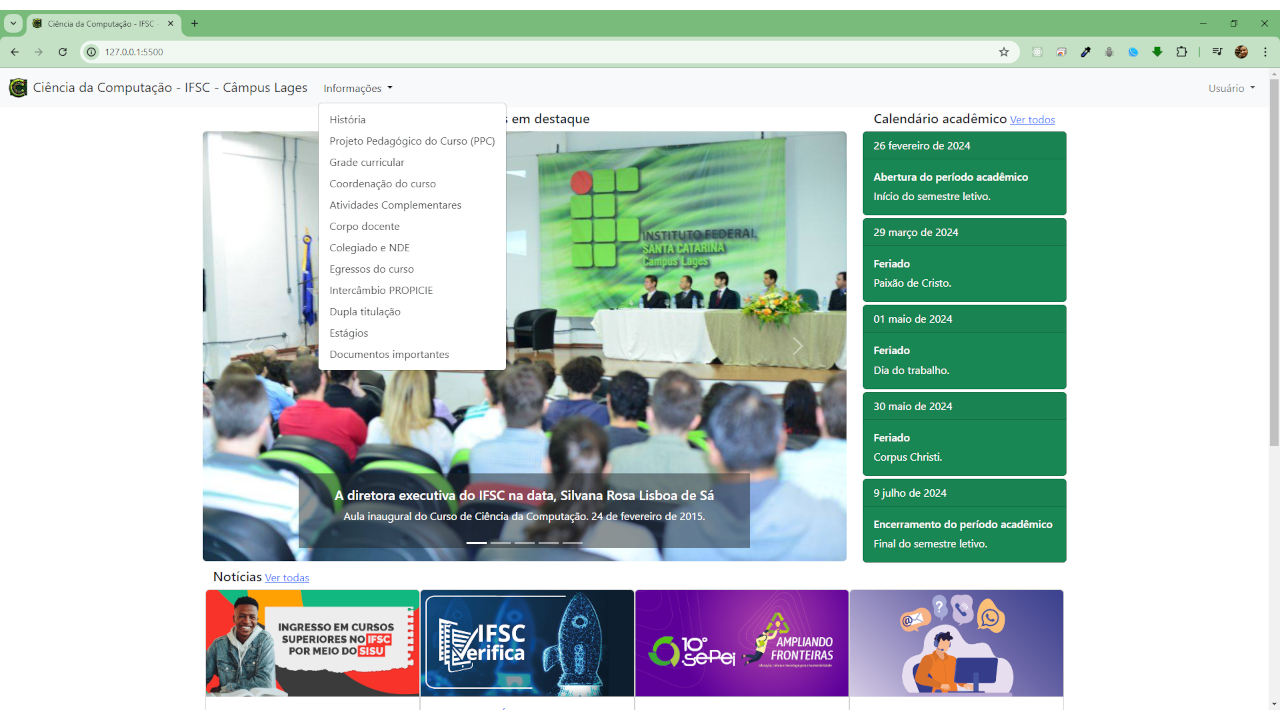Advance carousel with the next arrow
Viewport: 1280px width, 720px height.
pyautogui.click(x=797, y=346)
